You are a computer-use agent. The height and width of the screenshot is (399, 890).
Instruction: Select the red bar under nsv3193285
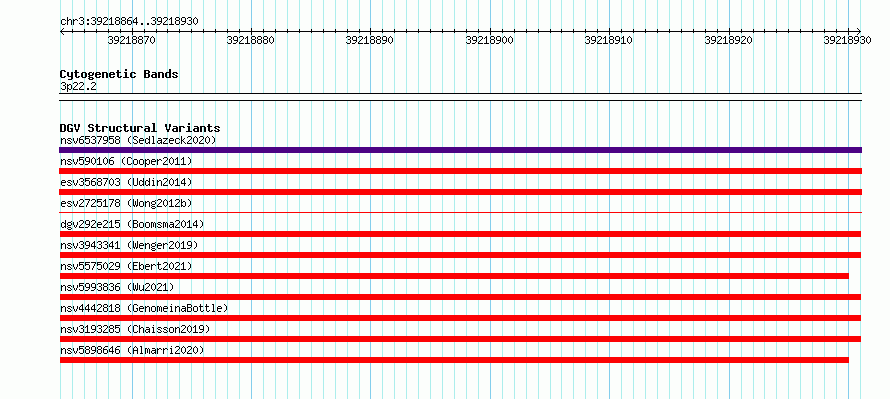(x=460, y=339)
